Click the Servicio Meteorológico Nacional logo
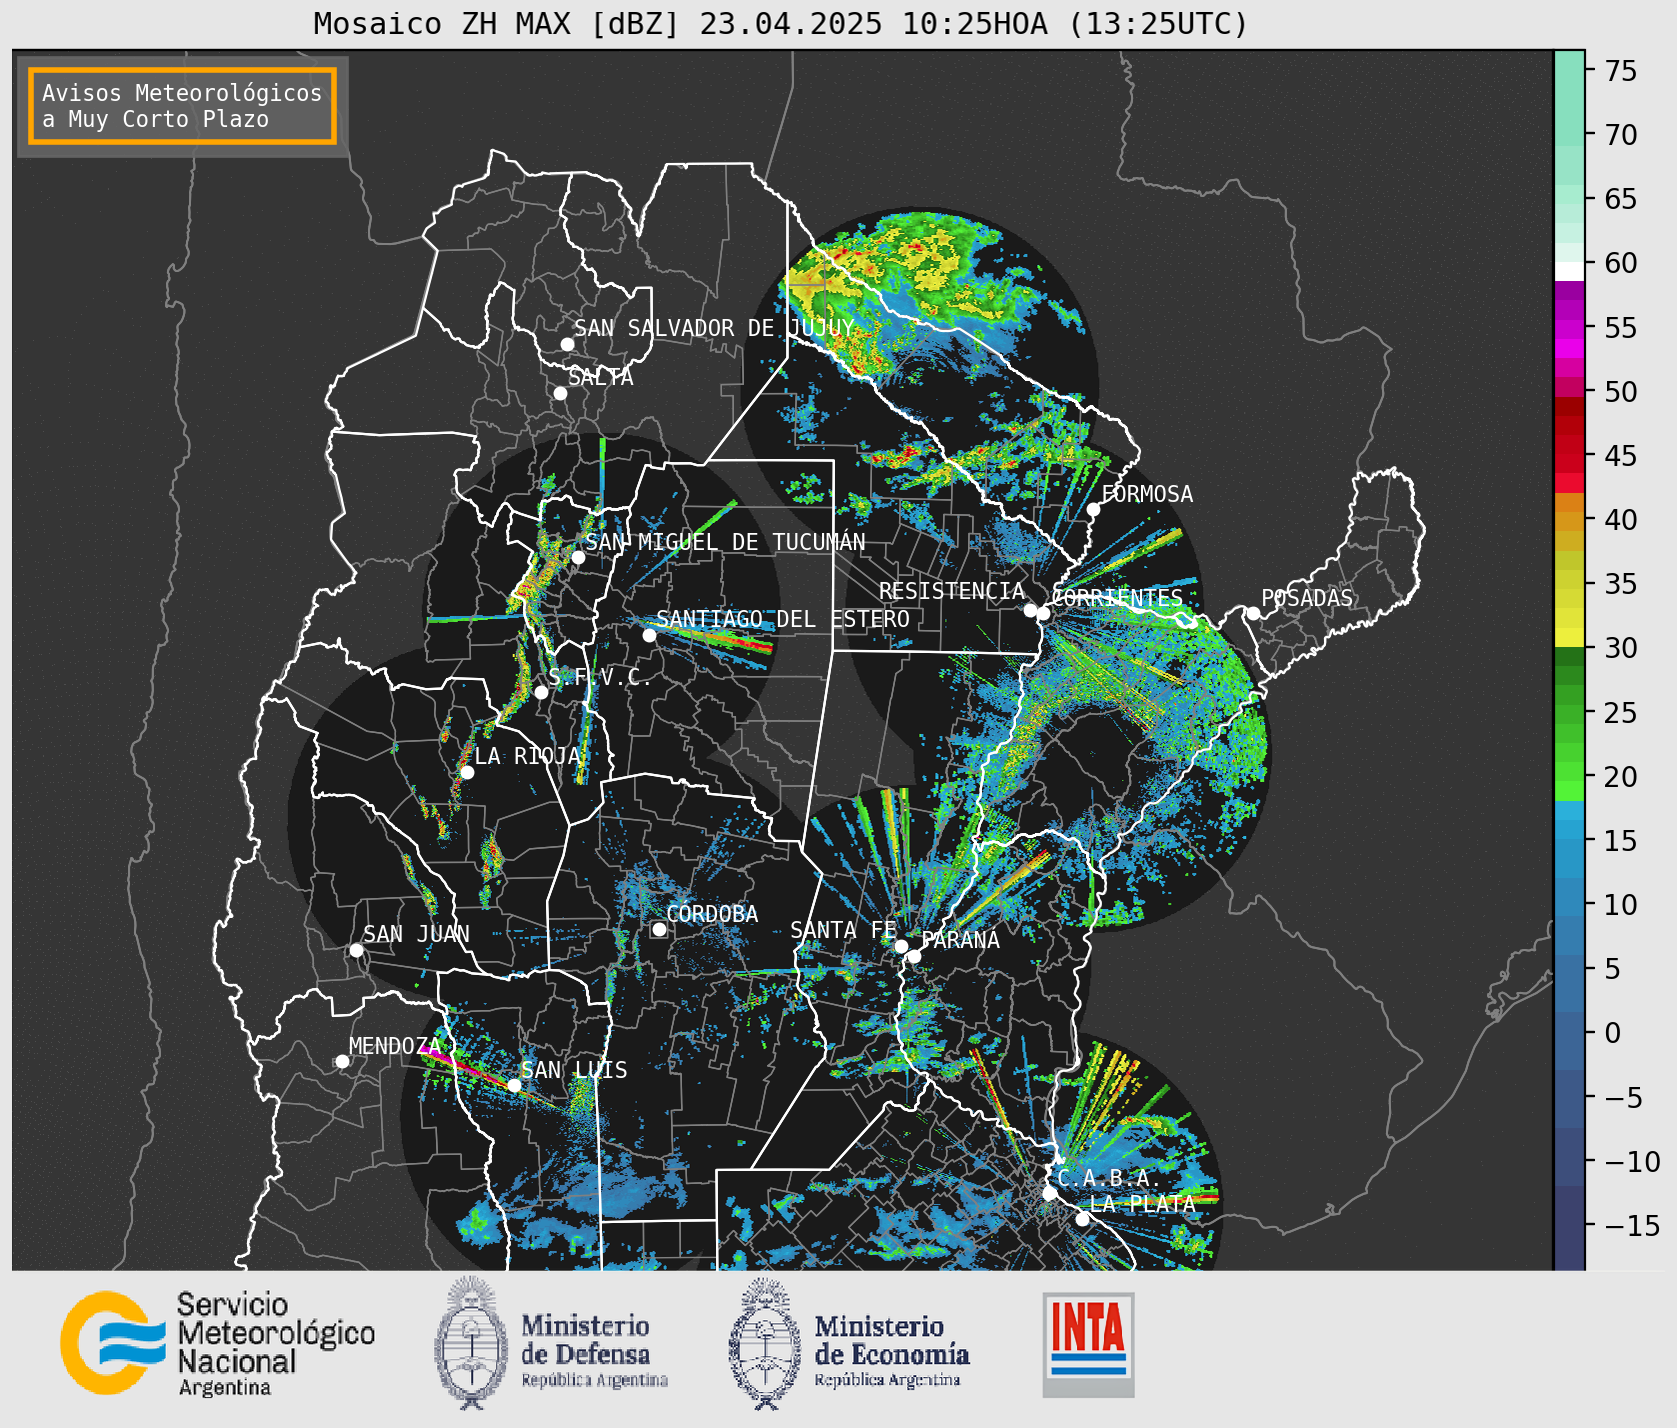The width and height of the screenshot is (1677, 1428). tap(218, 1343)
